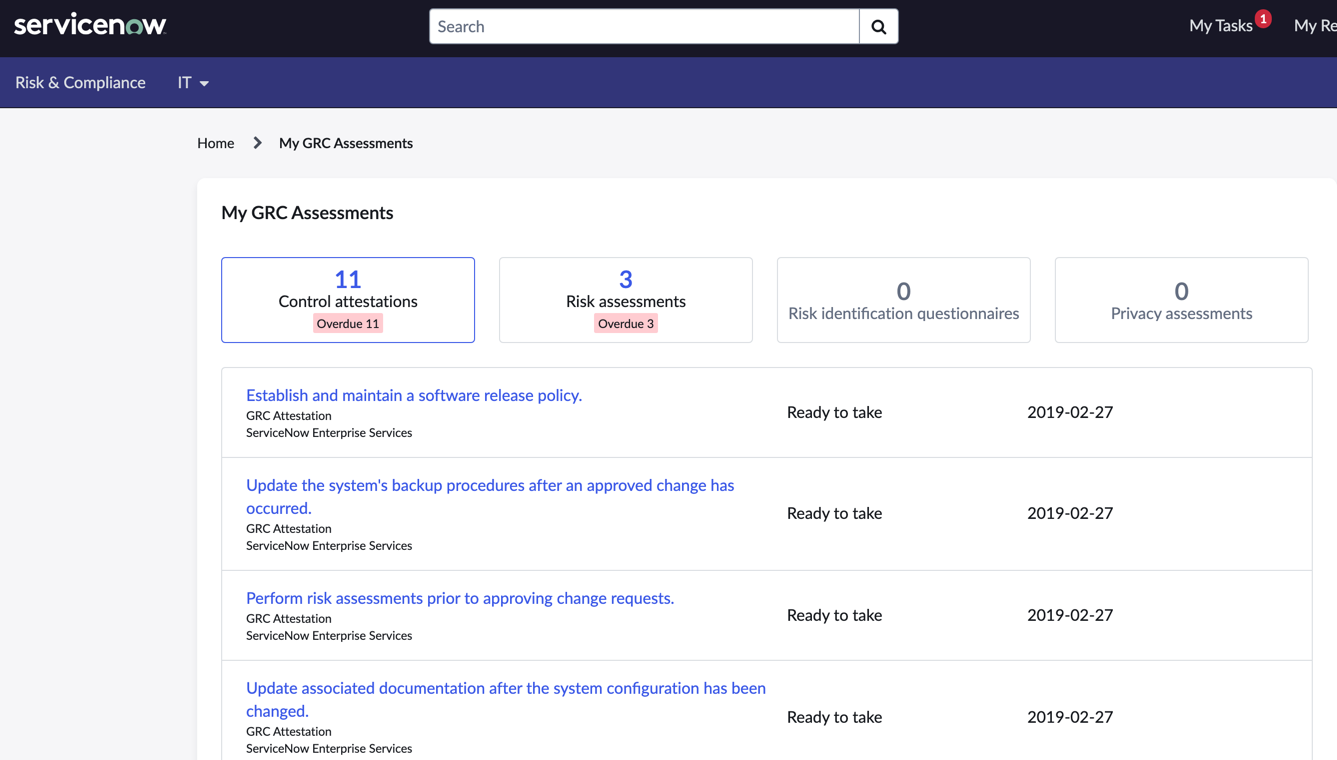1337x760 pixels.
Task: Click 2019-02-27 date in associated documentation row
Action: pos(1070,717)
